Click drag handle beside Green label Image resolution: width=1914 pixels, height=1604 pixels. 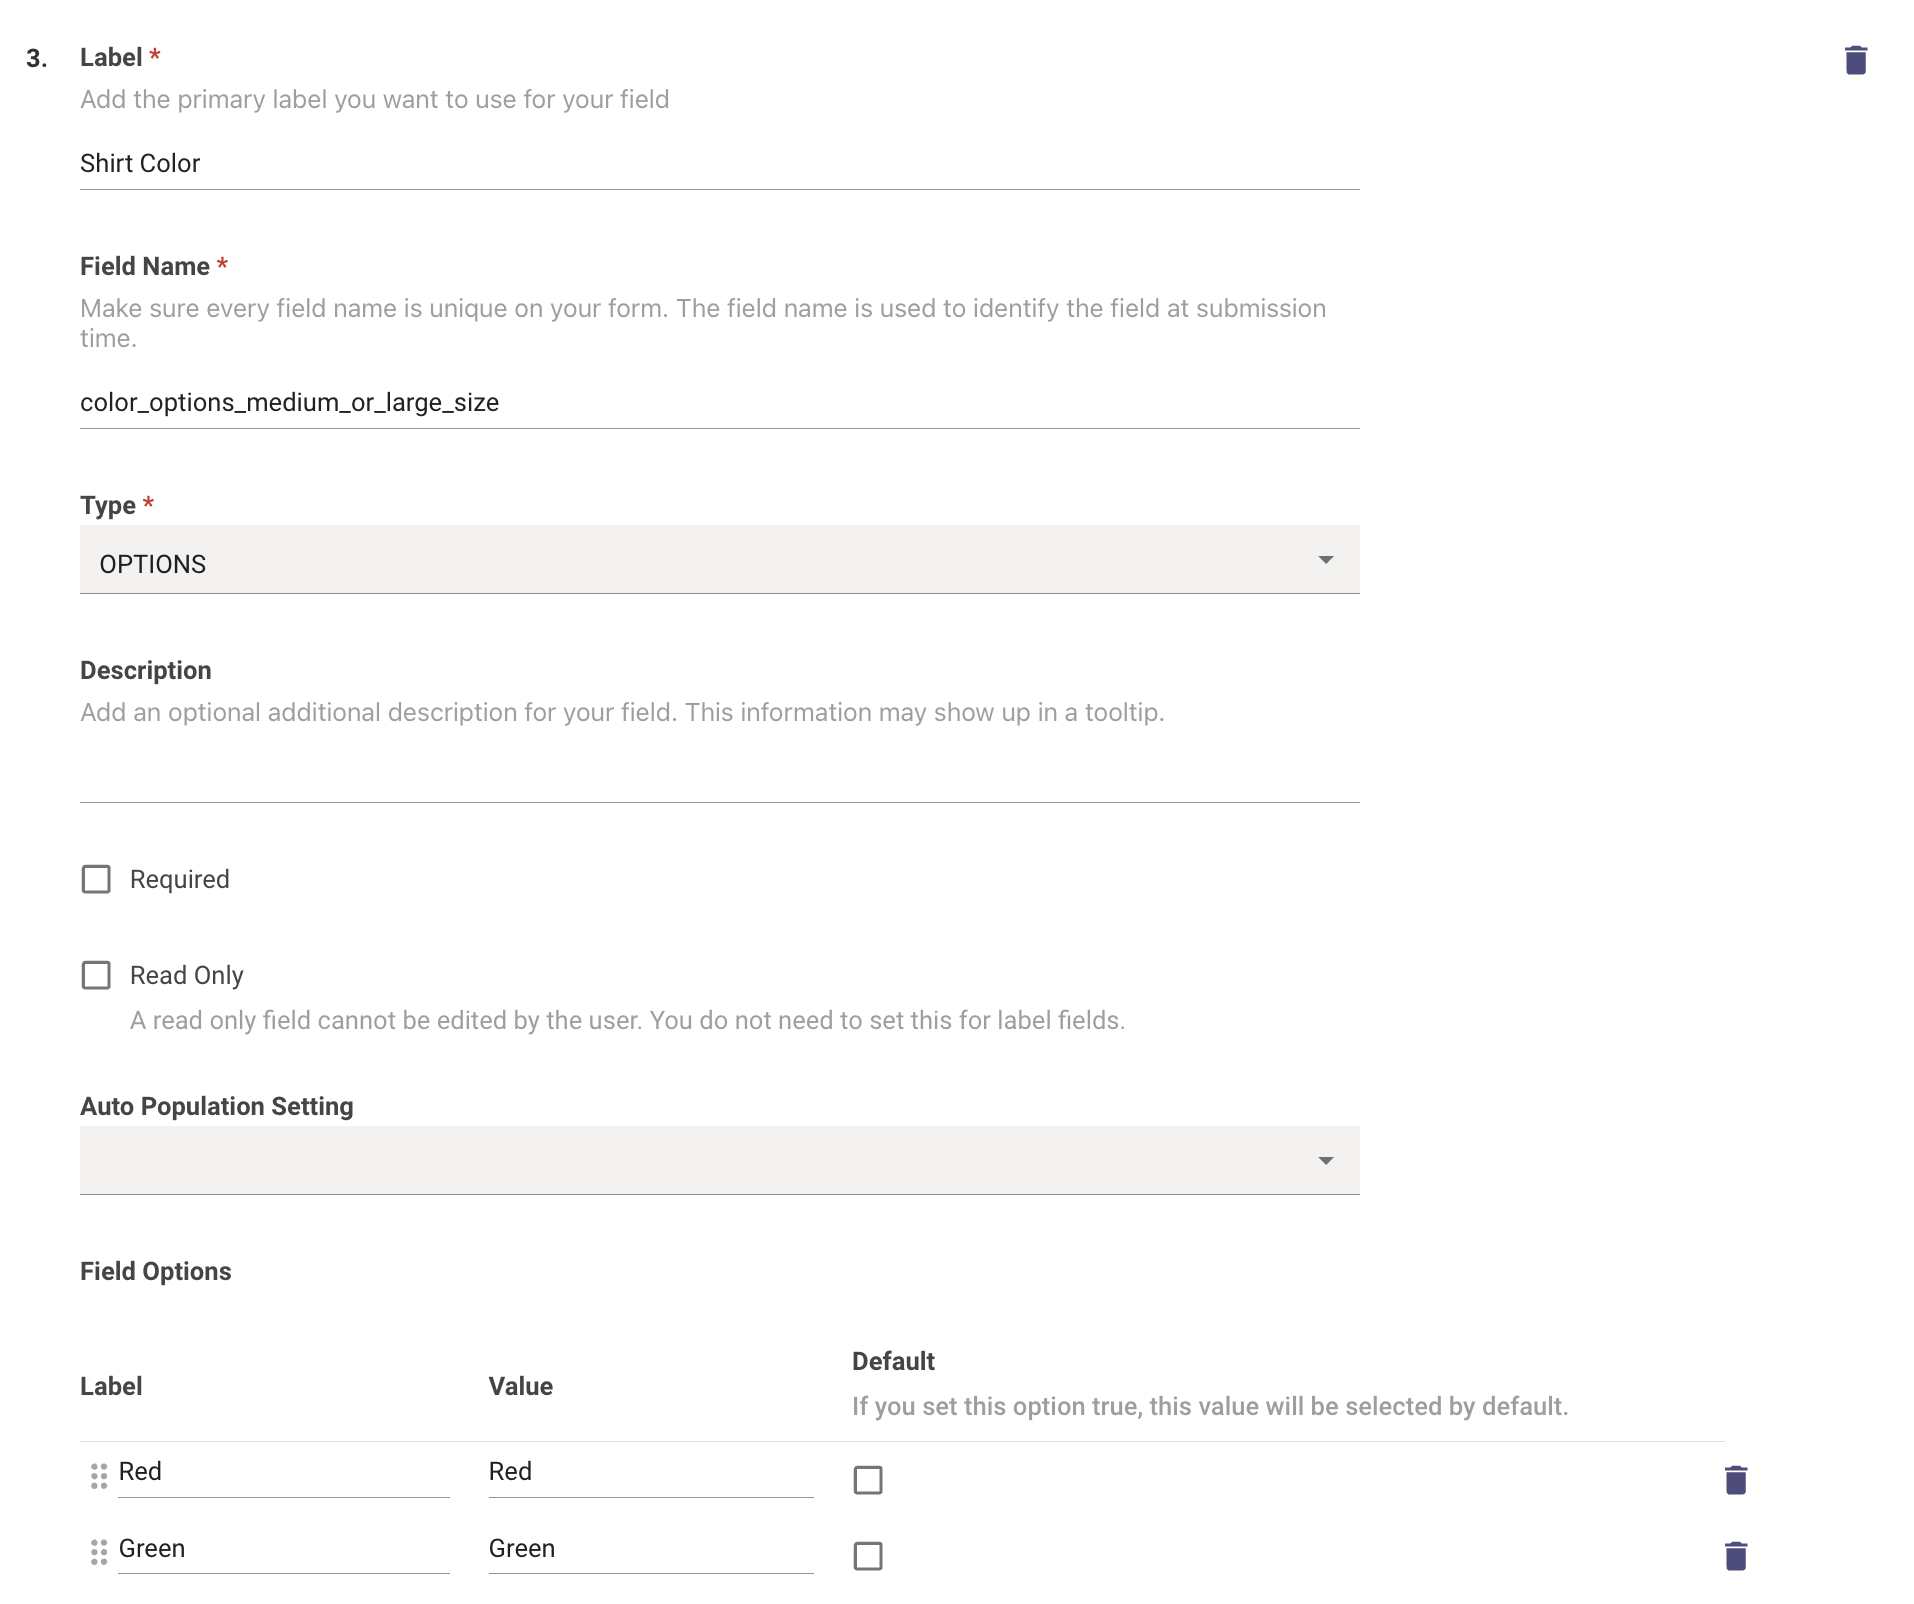(99, 1552)
